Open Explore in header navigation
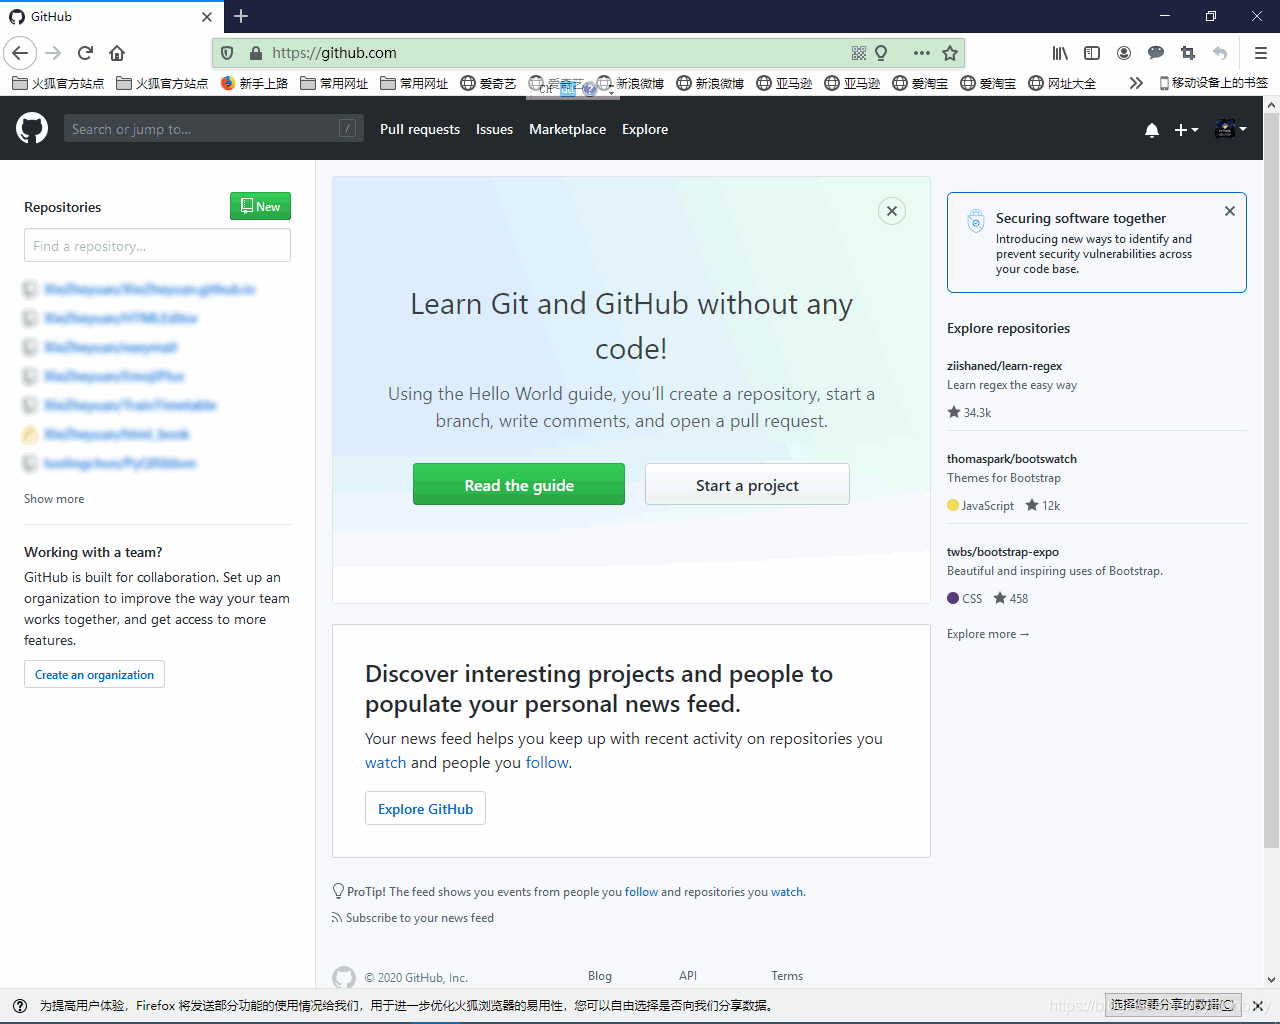The height and width of the screenshot is (1024, 1280). coord(645,129)
